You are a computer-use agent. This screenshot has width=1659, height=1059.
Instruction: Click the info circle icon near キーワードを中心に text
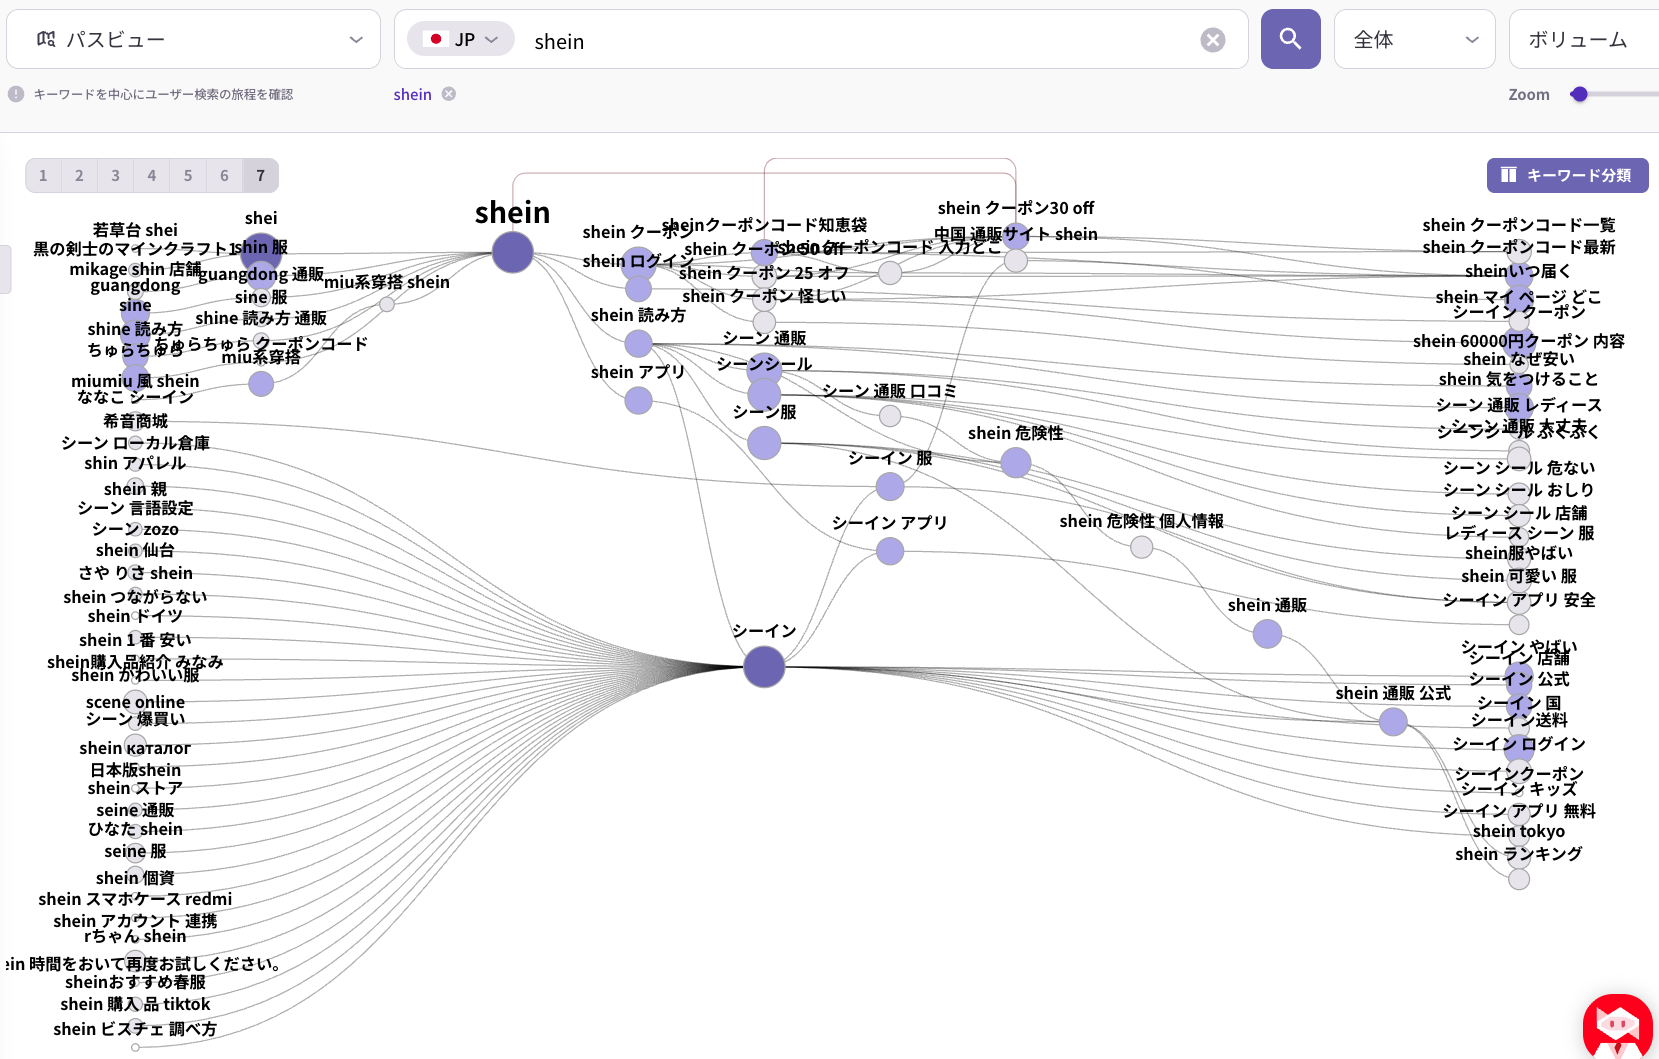pos(17,93)
